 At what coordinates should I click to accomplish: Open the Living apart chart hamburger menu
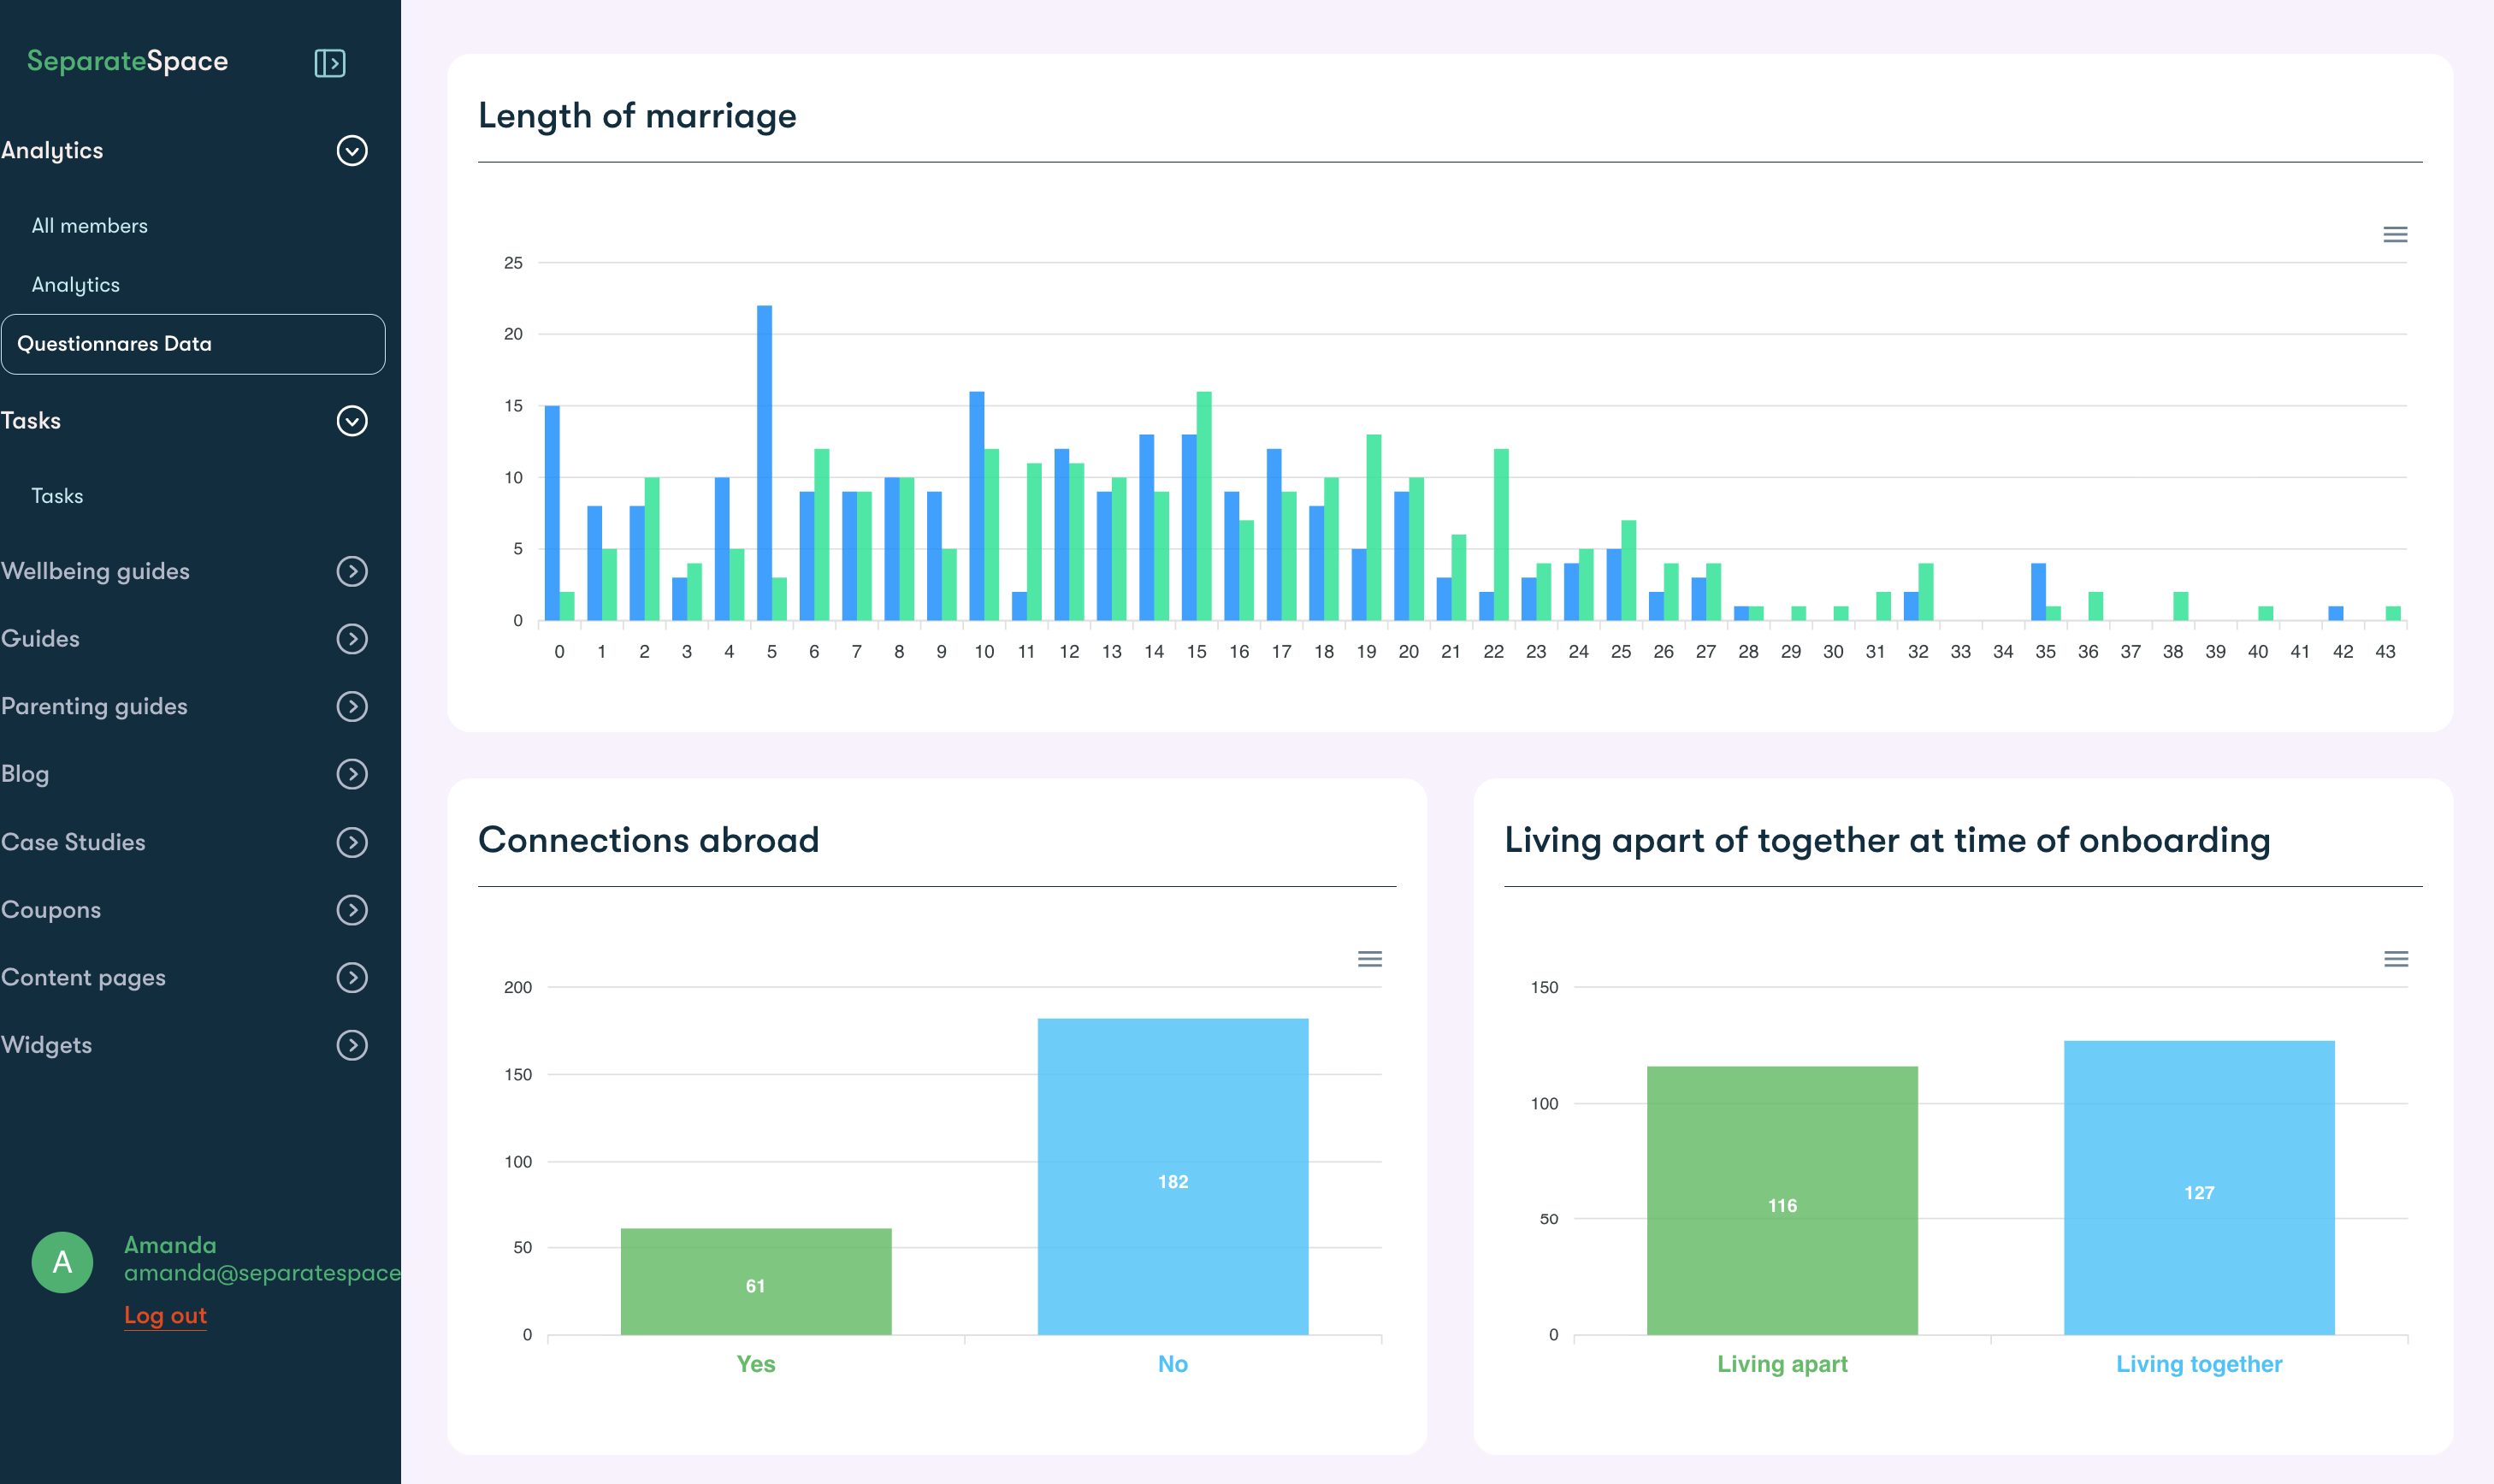[2396, 959]
